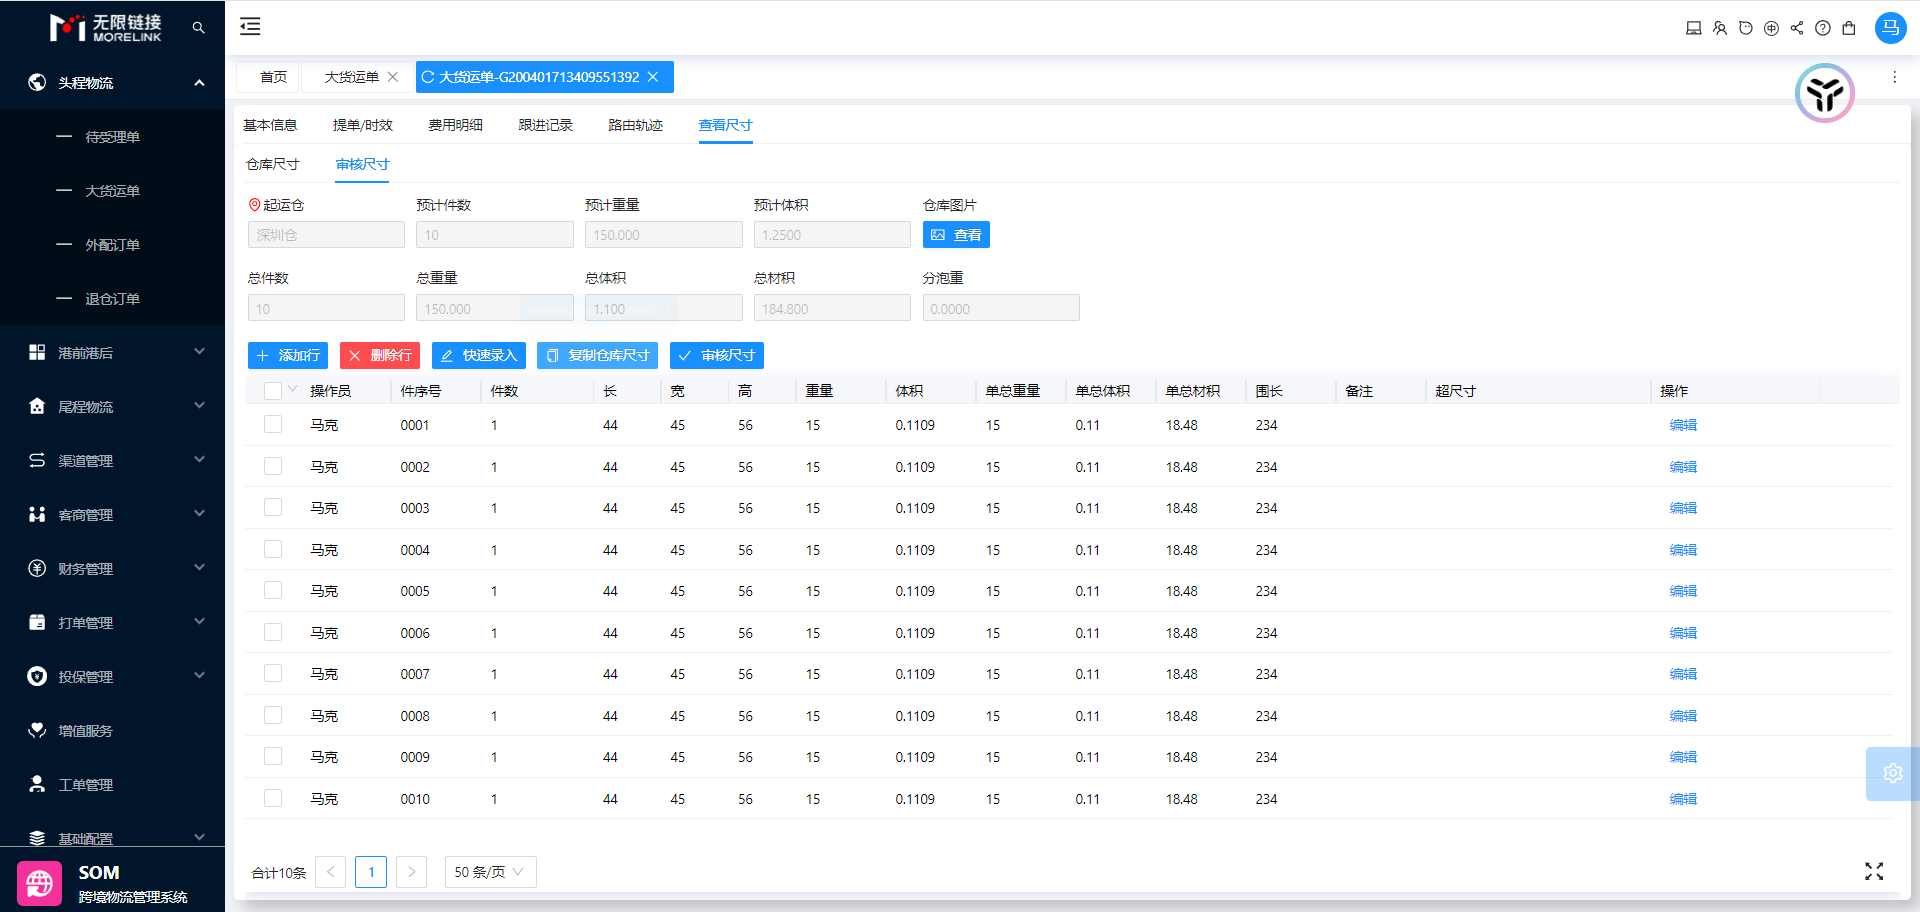The width and height of the screenshot is (1920, 912).
Task: Open the shopping bag icon in top bar
Action: tap(1849, 28)
